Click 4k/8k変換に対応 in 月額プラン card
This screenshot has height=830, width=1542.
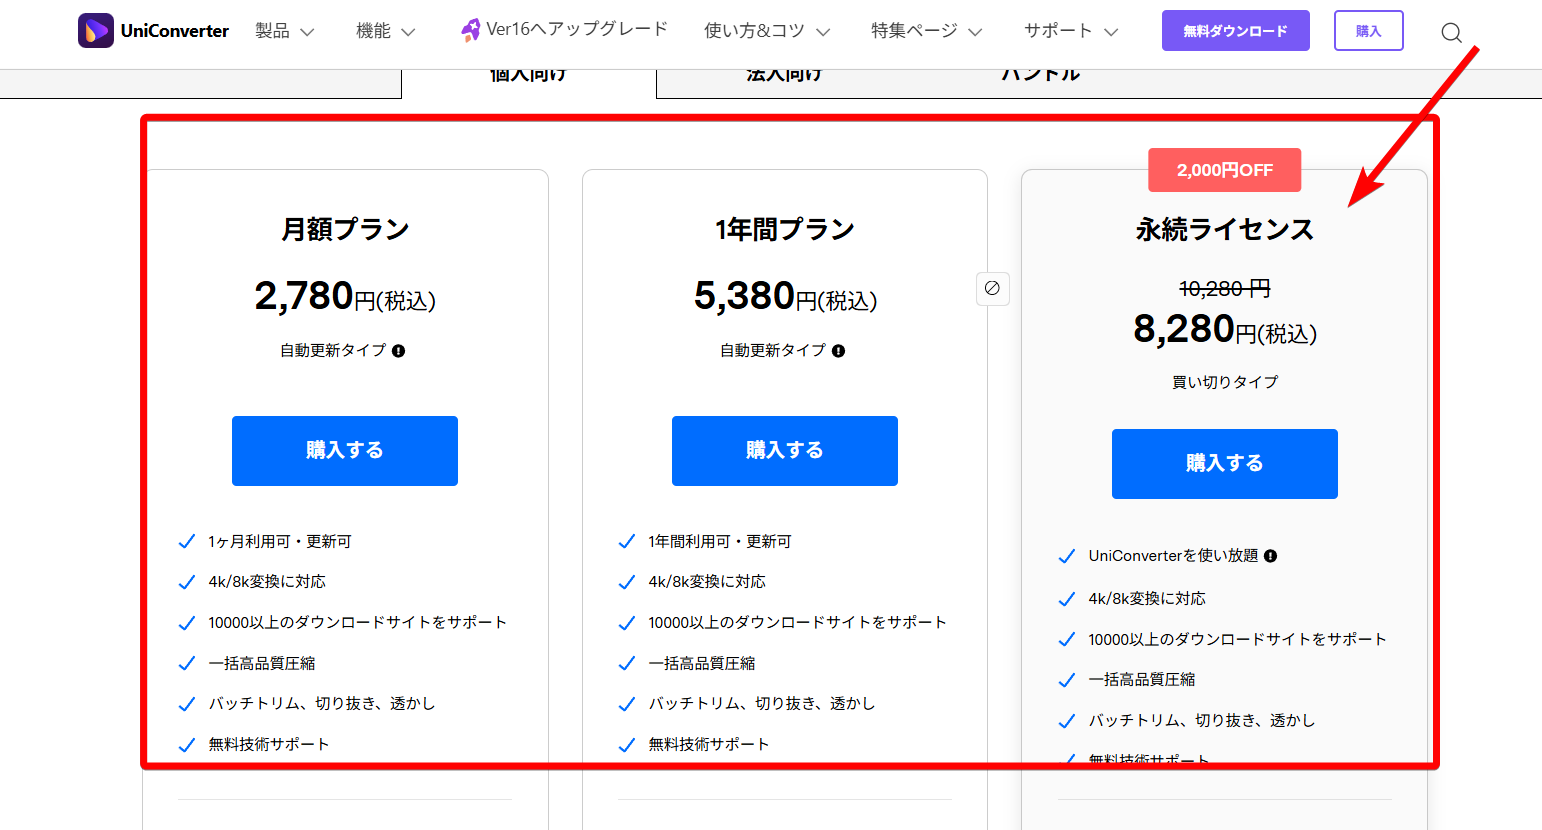click(267, 582)
